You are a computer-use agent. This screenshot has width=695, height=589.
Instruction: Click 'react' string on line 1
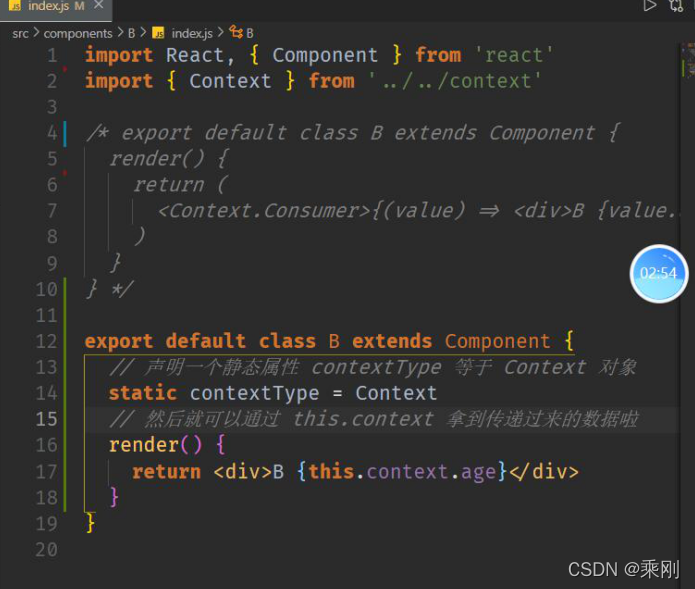[514, 56]
